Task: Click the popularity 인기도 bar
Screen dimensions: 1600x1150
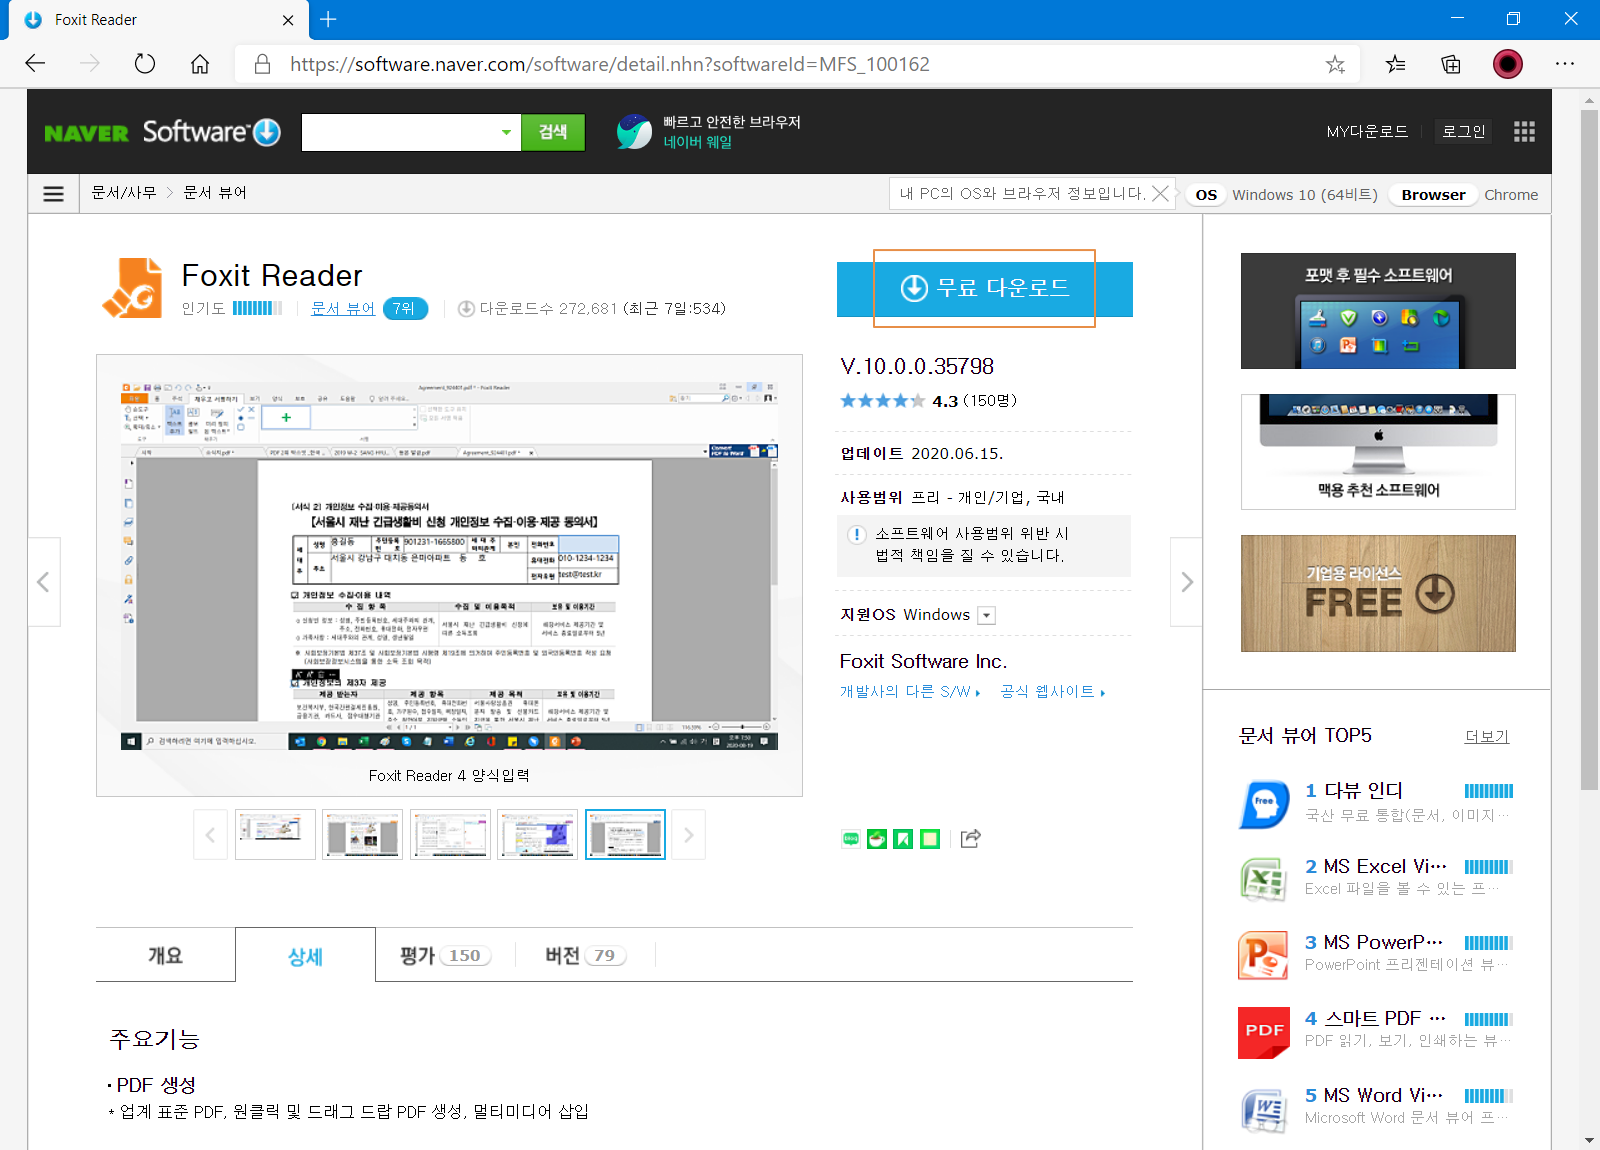Action: pos(257,309)
